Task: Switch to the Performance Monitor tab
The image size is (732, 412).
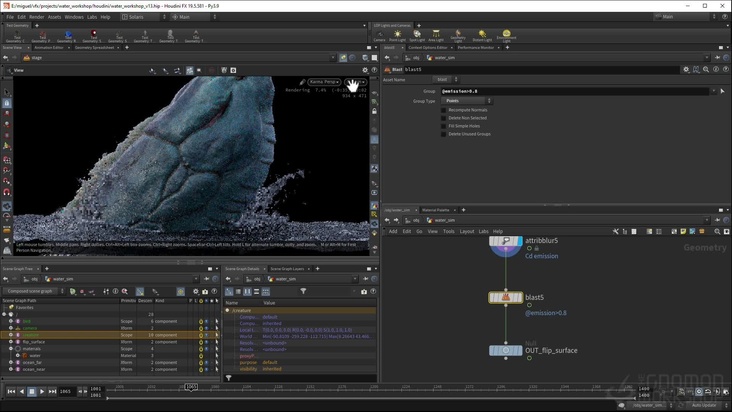Action: pos(475,48)
